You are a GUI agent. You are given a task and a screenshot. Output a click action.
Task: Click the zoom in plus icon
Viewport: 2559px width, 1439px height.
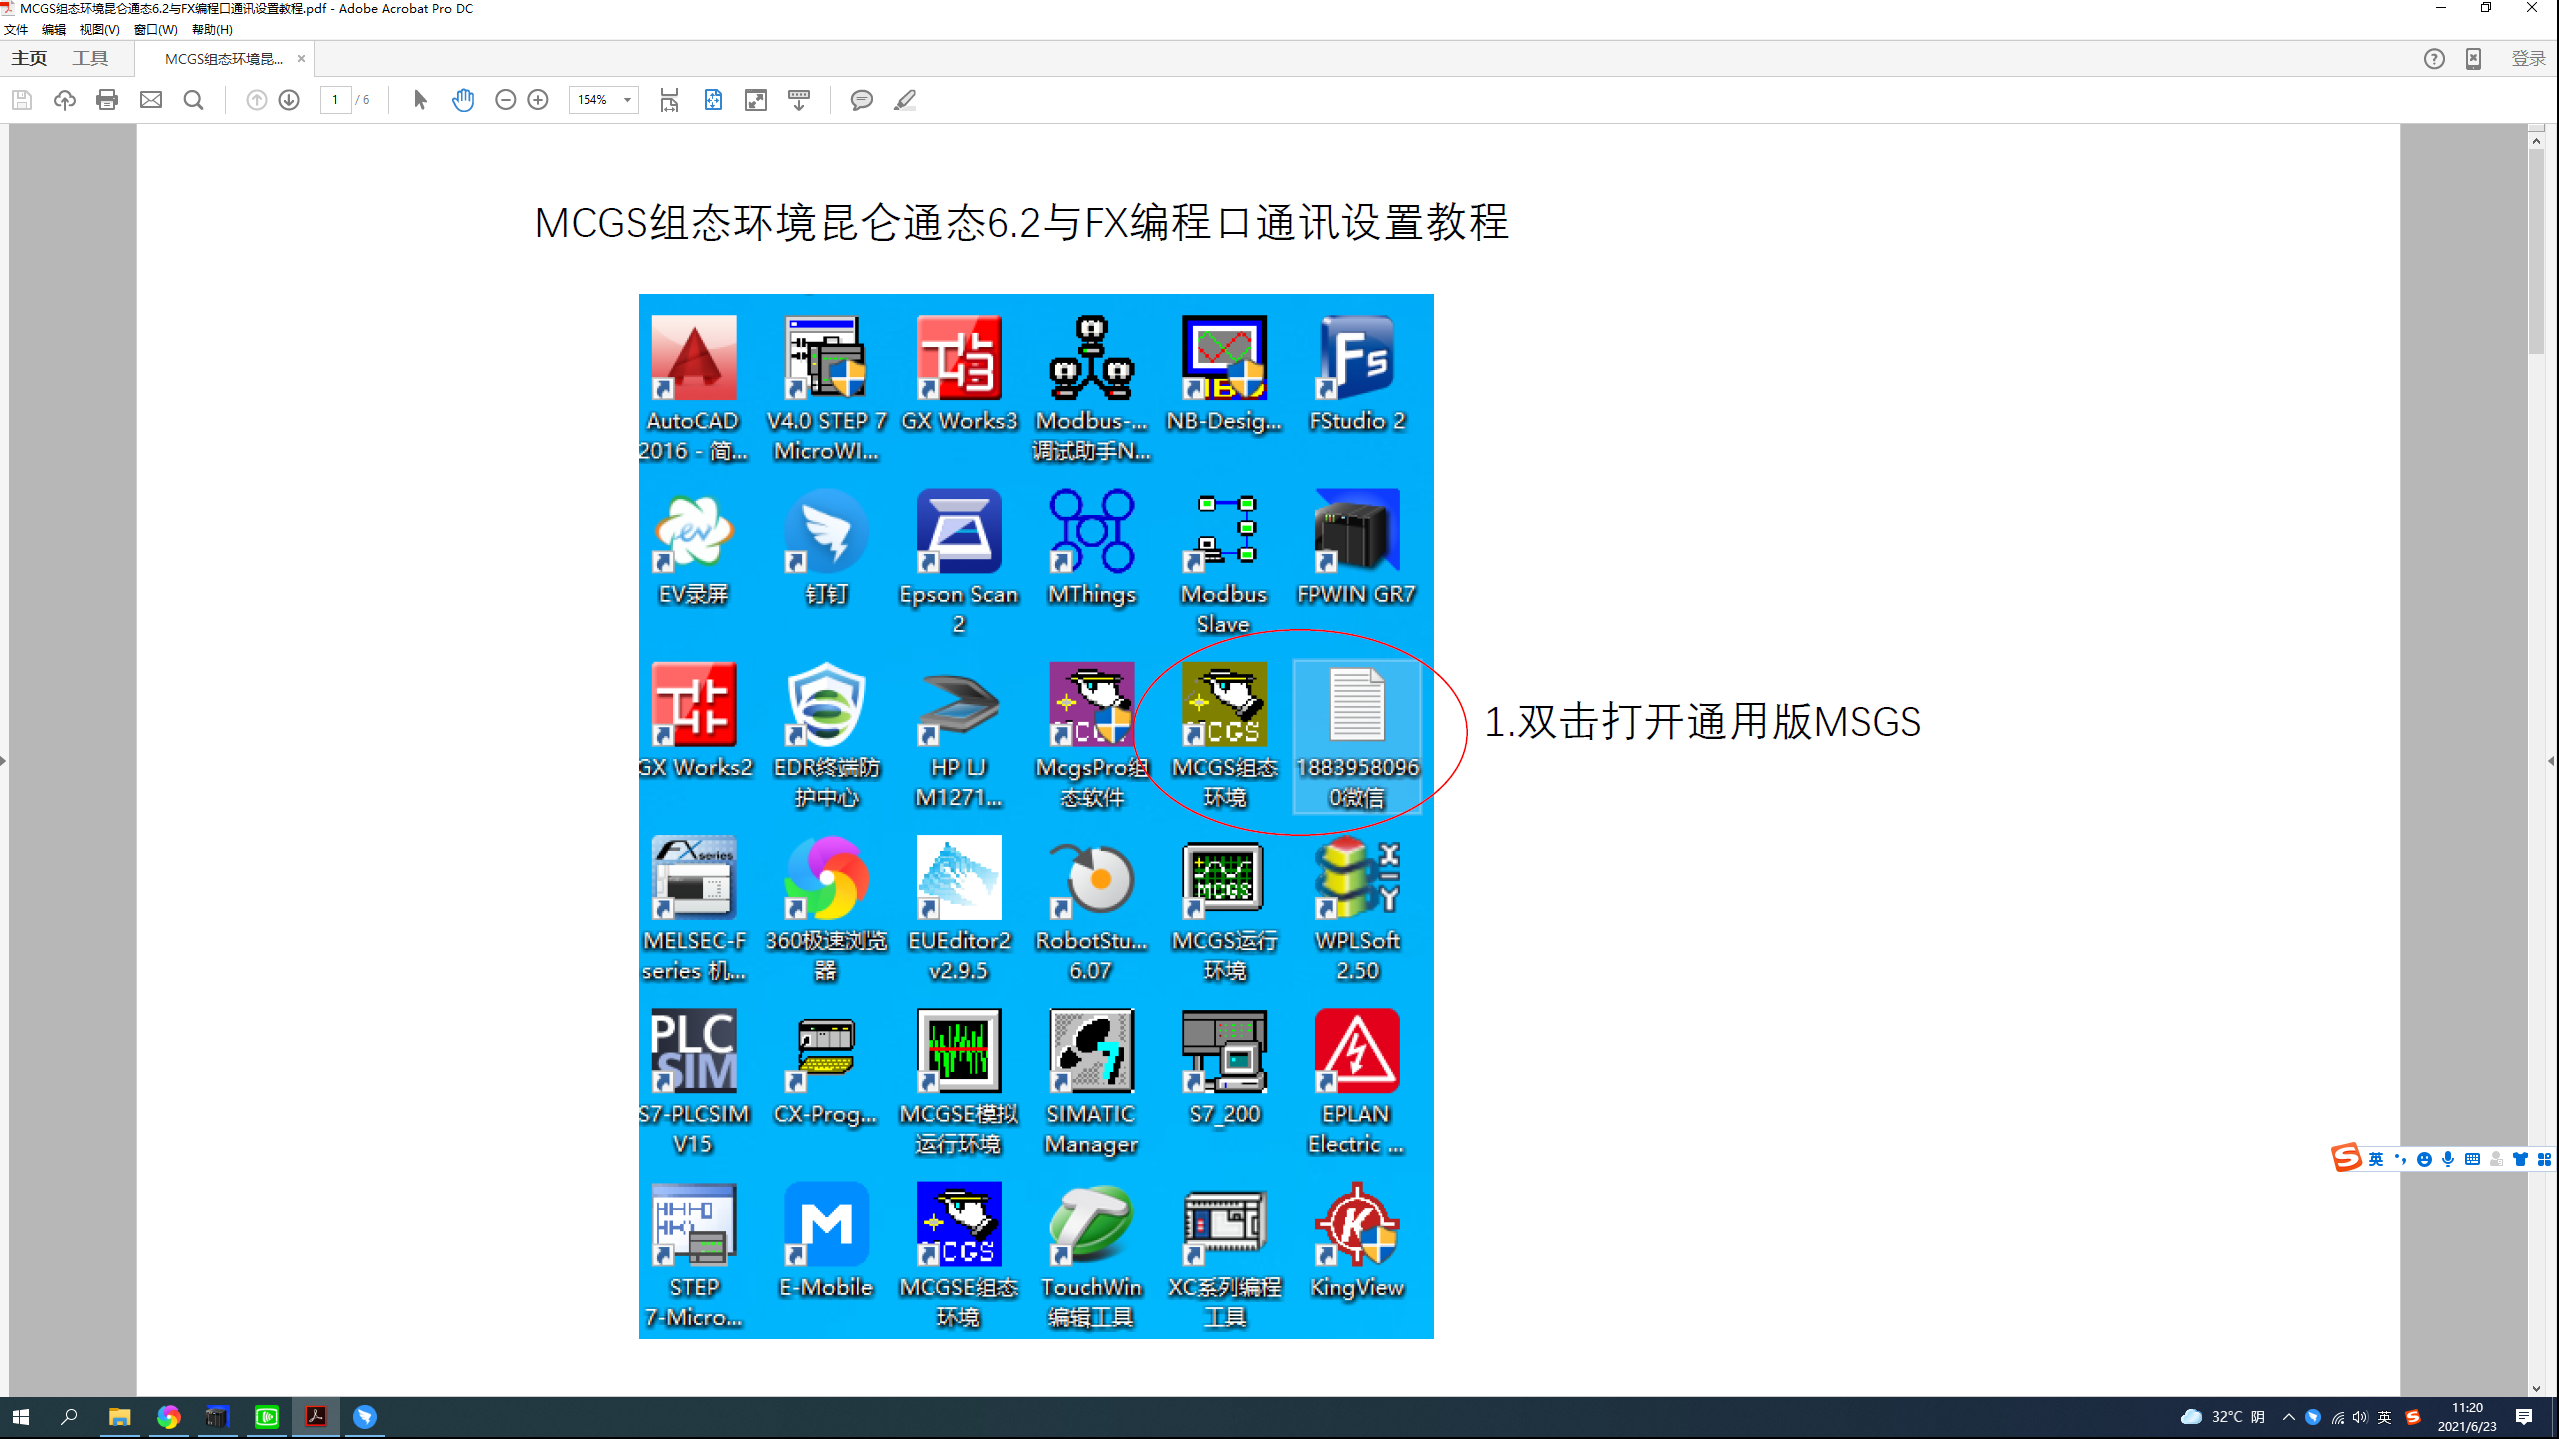(x=538, y=100)
